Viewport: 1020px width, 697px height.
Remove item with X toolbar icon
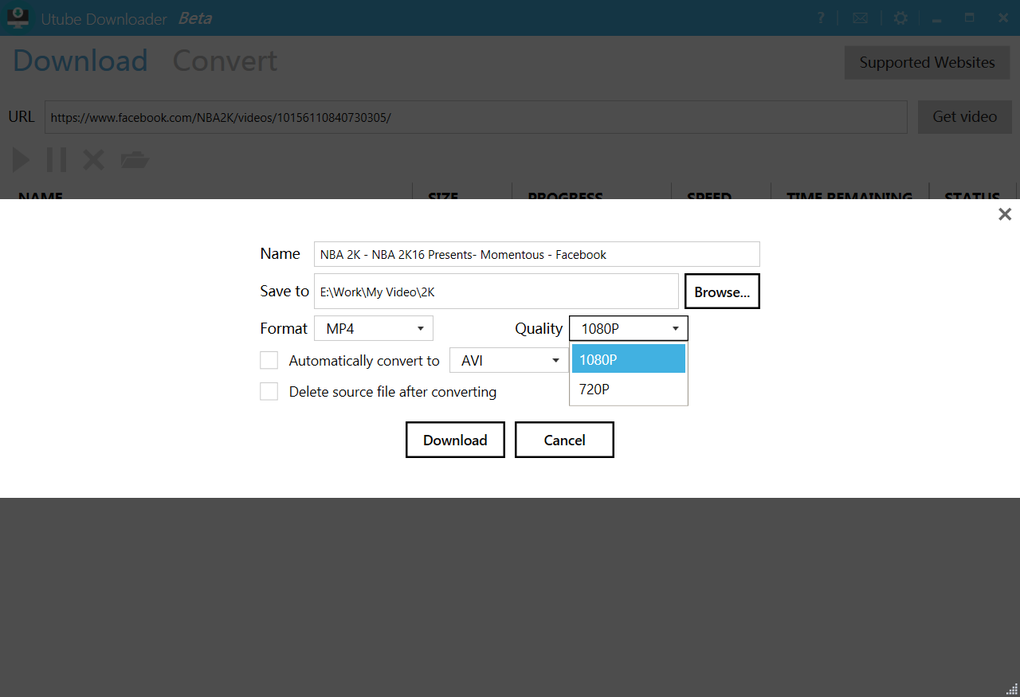click(x=94, y=159)
